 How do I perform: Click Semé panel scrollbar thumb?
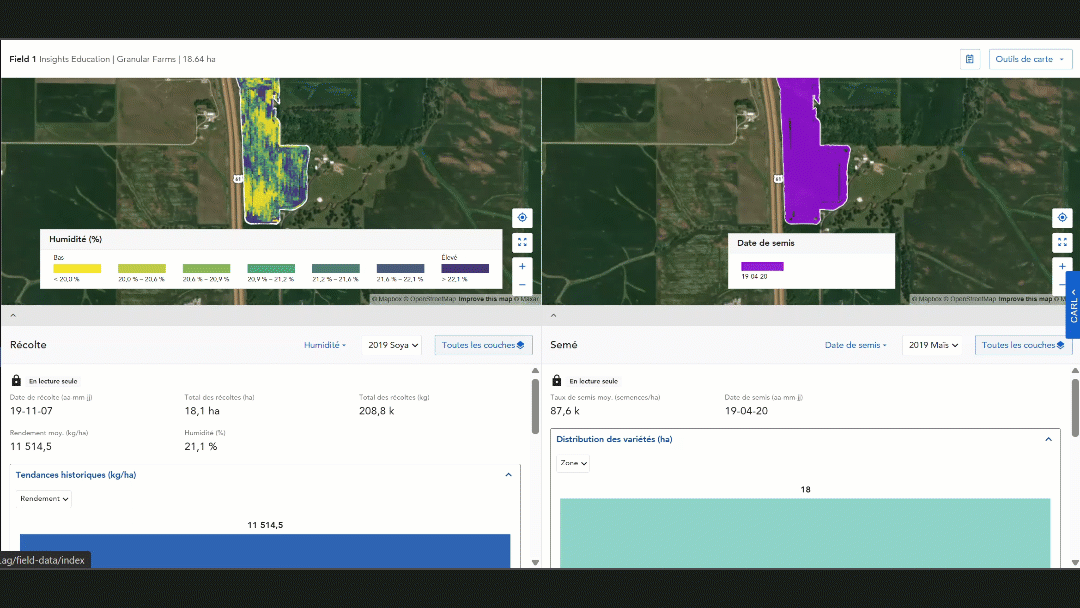pos(1075,406)
